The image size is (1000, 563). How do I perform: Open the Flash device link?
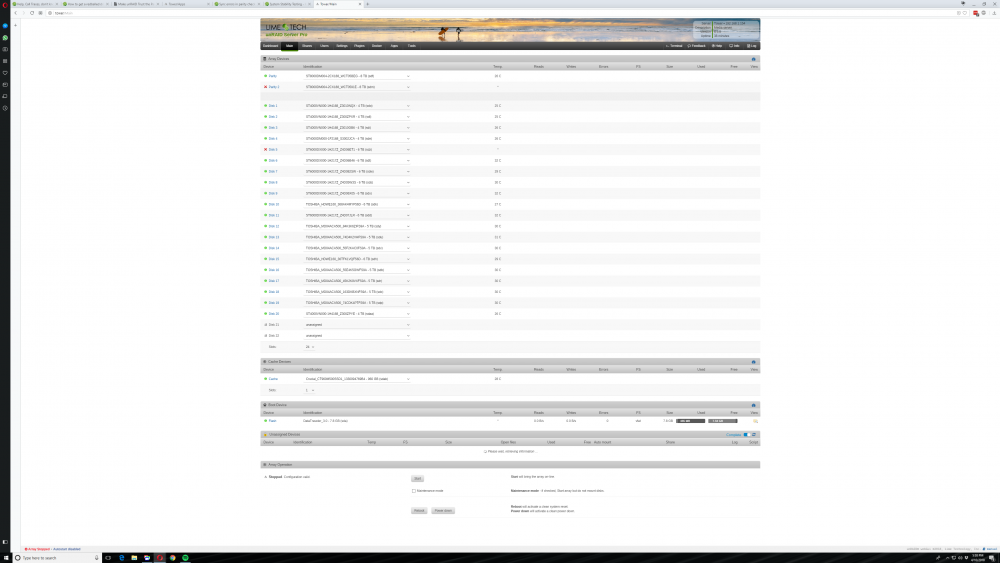click(x=272, y=421)
